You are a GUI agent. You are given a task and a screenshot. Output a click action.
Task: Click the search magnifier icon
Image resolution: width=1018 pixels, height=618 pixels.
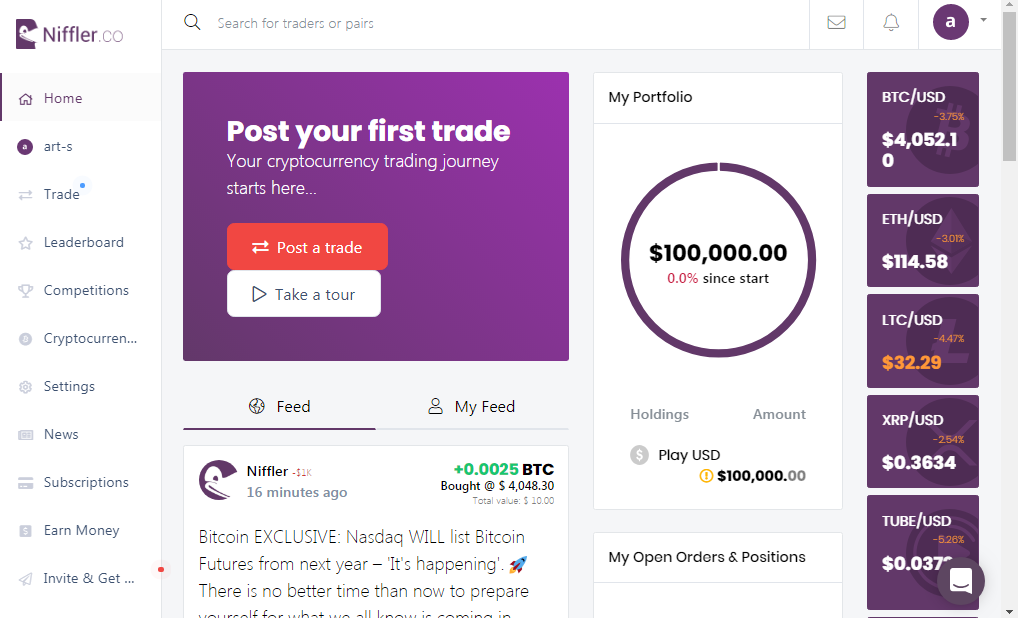[192, 23]
